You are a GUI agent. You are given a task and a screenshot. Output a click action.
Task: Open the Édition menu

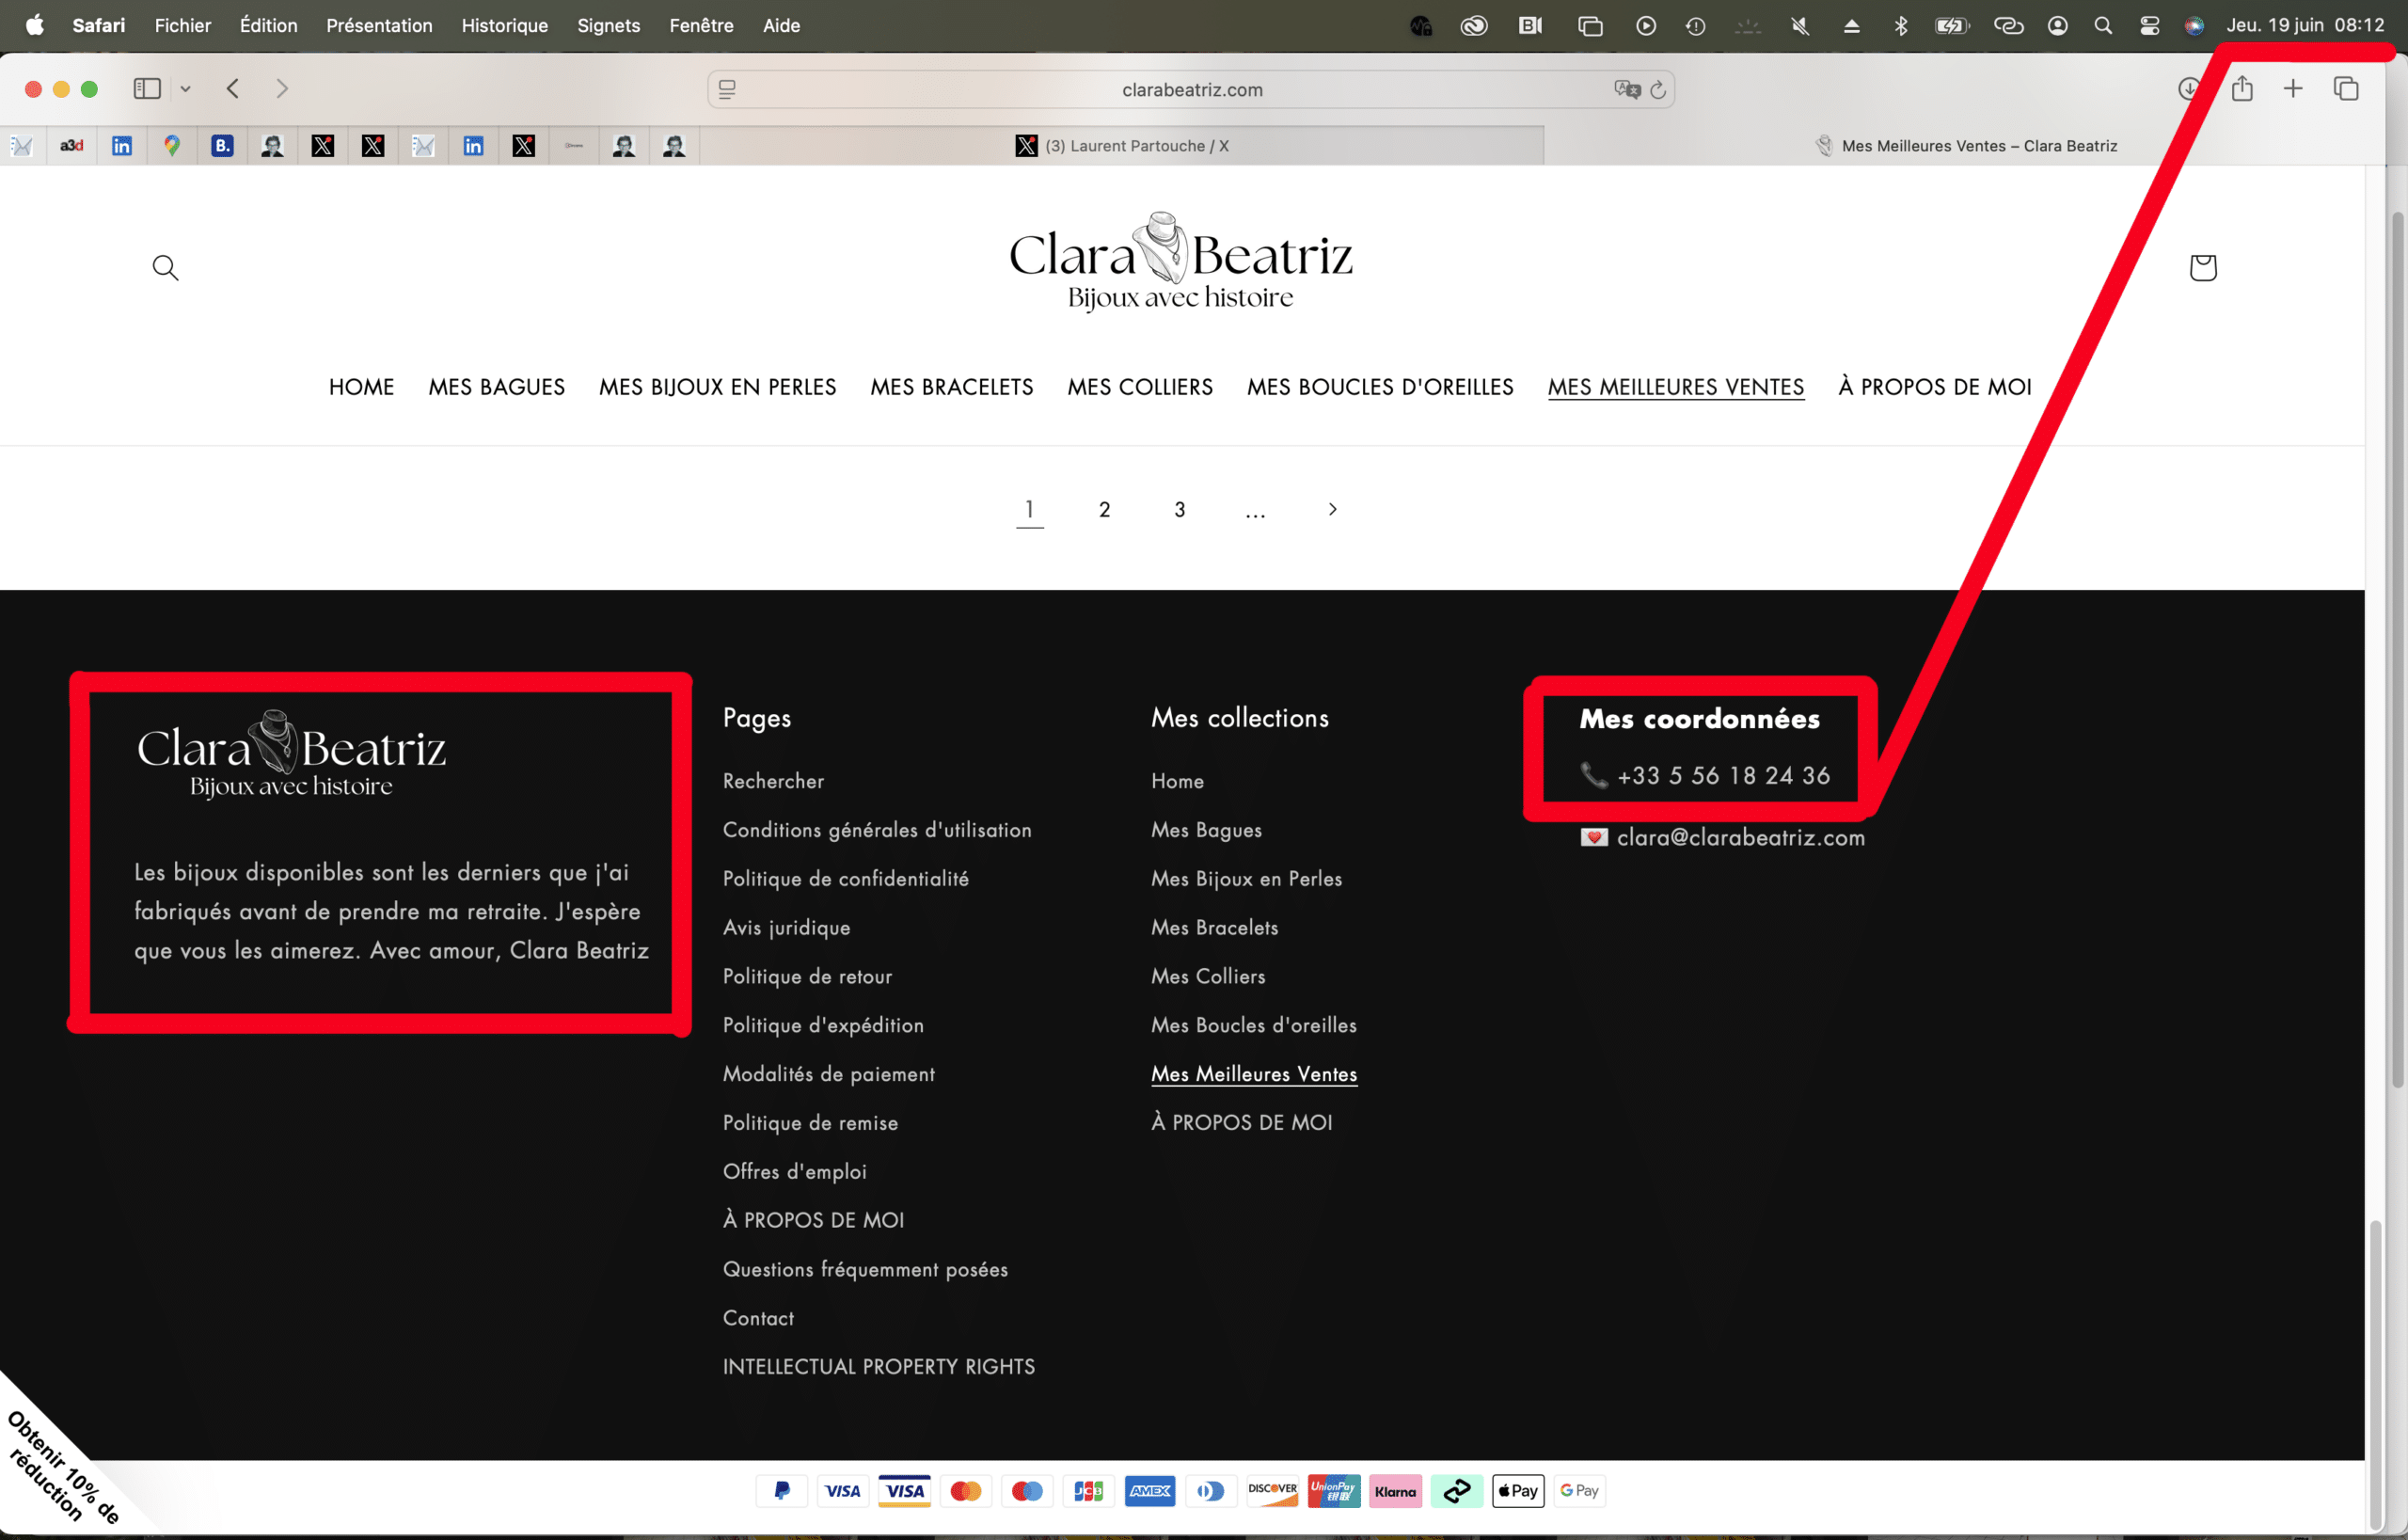(x=269, y=25)
